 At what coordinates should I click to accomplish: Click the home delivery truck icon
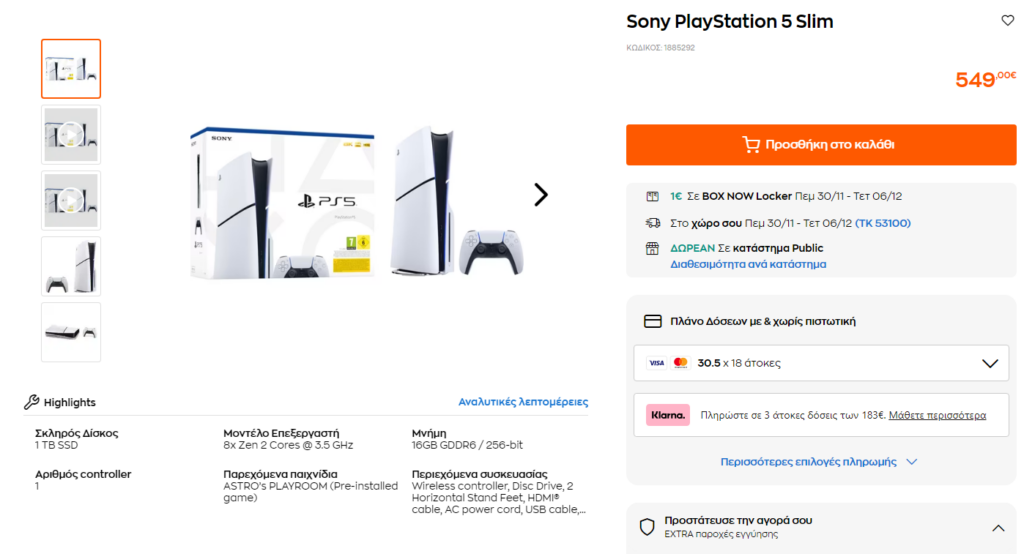653,223
